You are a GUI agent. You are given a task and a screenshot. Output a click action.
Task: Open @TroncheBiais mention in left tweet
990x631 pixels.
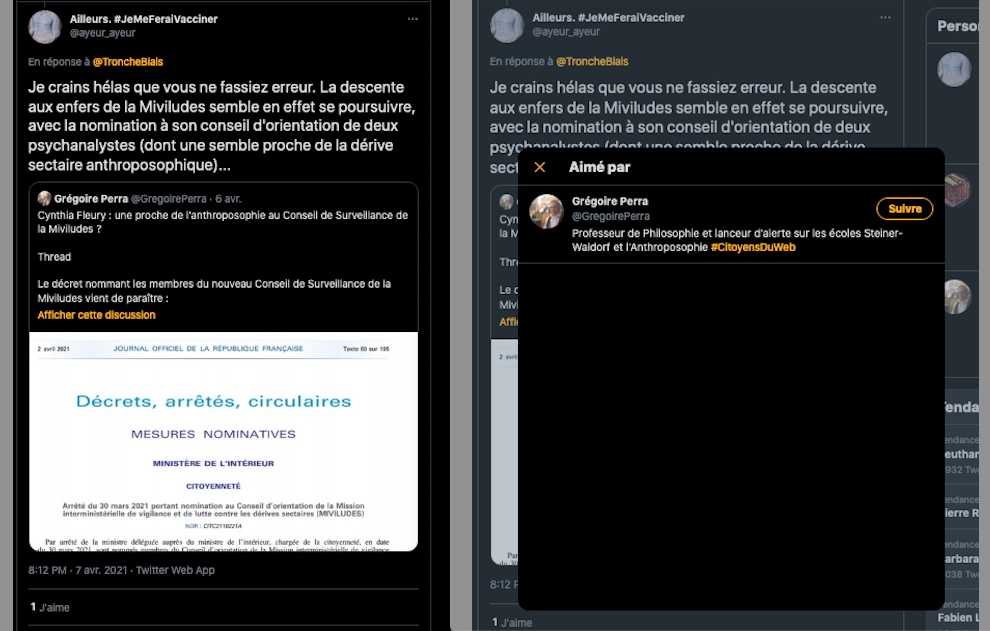(x=128, y=62)
